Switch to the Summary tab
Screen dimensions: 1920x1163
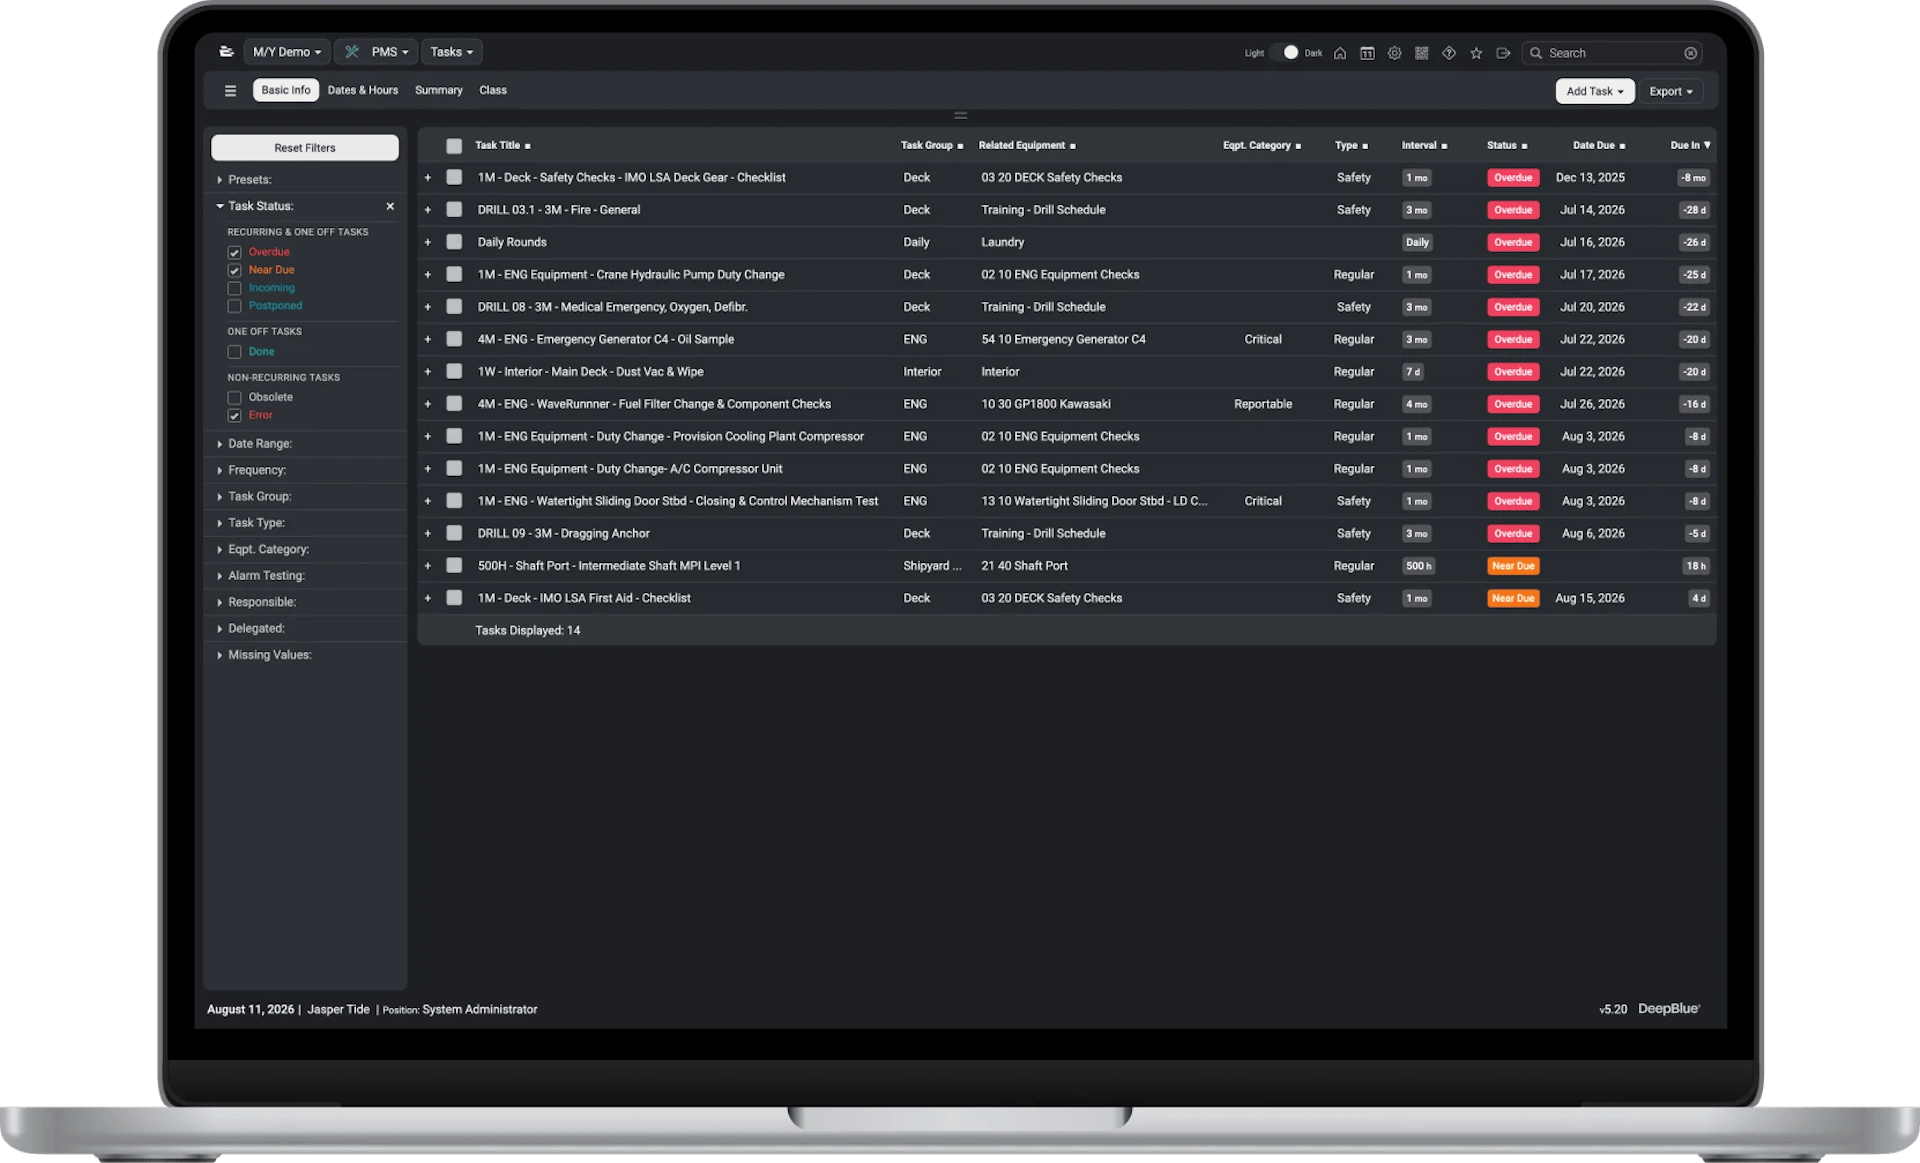439,90
